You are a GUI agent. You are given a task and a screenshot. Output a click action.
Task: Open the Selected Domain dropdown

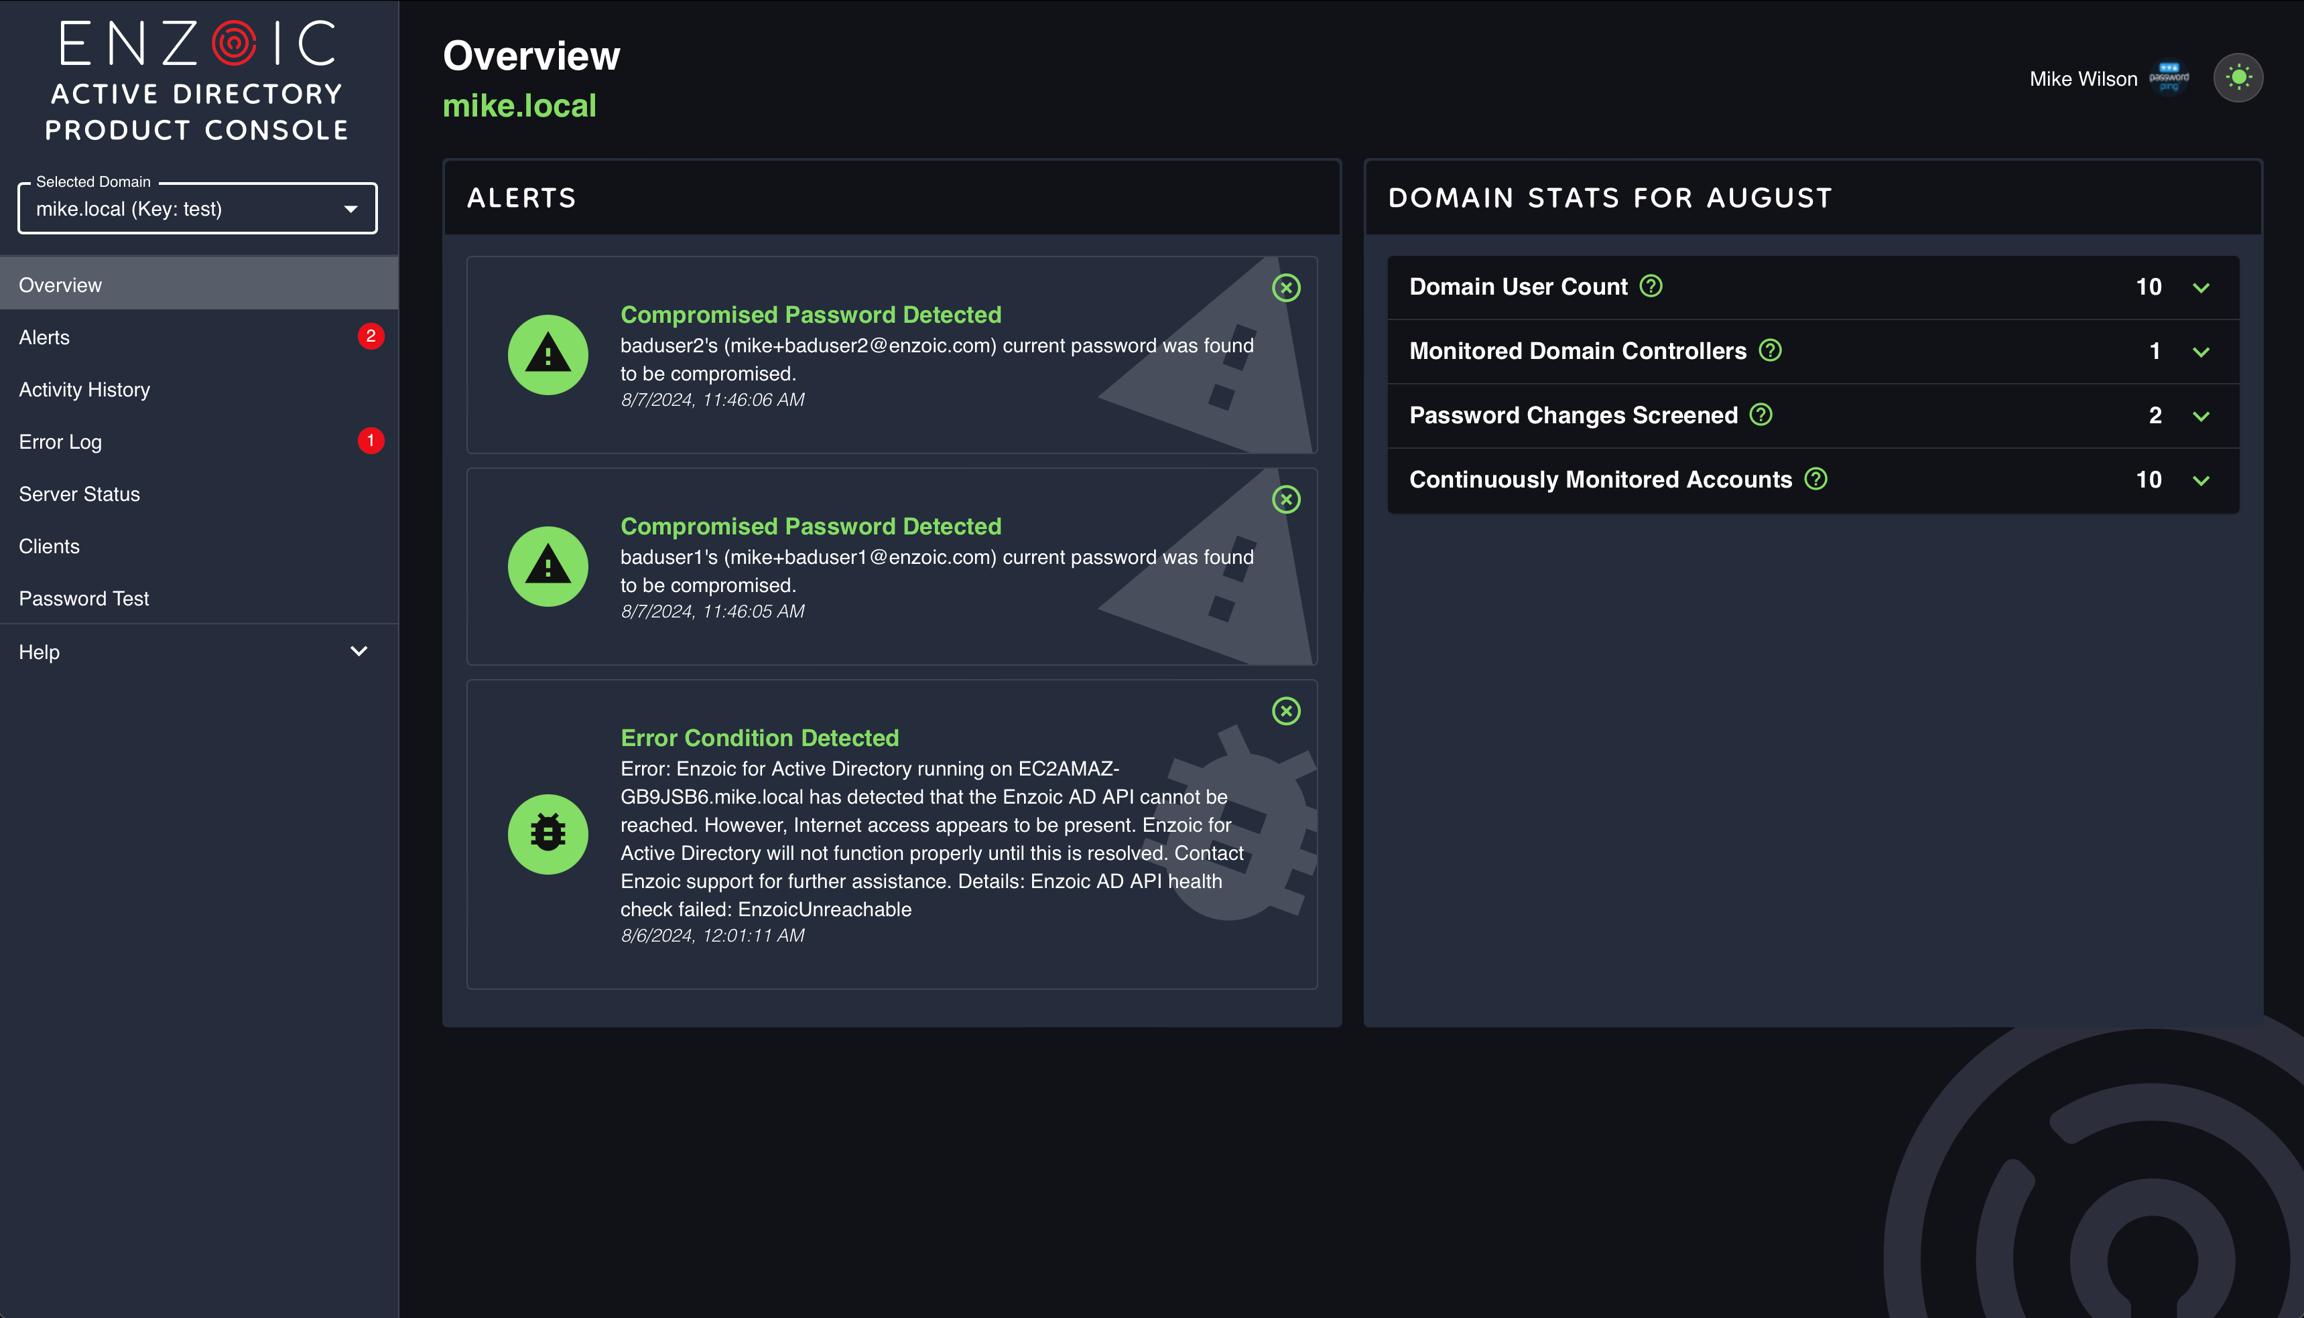pyautogui.click(x=197, y=209)
